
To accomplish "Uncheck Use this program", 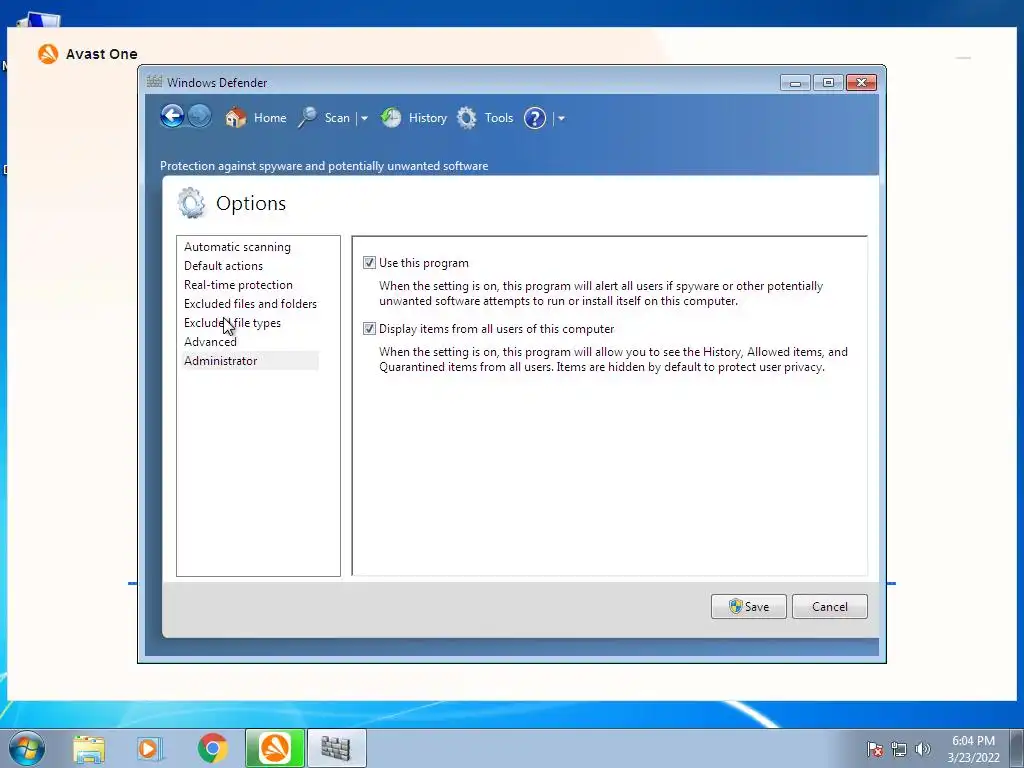I will point(369,263).
